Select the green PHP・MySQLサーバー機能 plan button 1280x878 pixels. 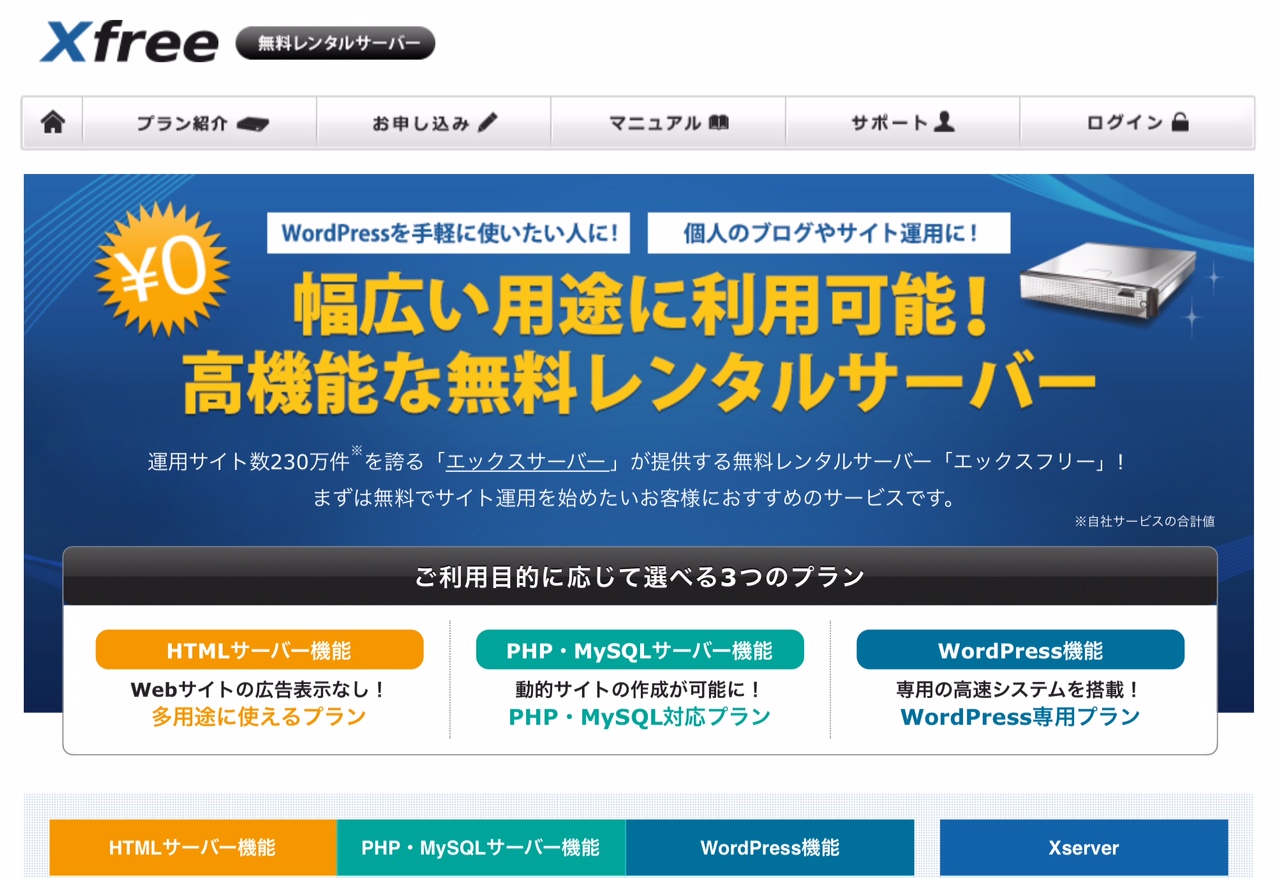(x=640, y=650)
